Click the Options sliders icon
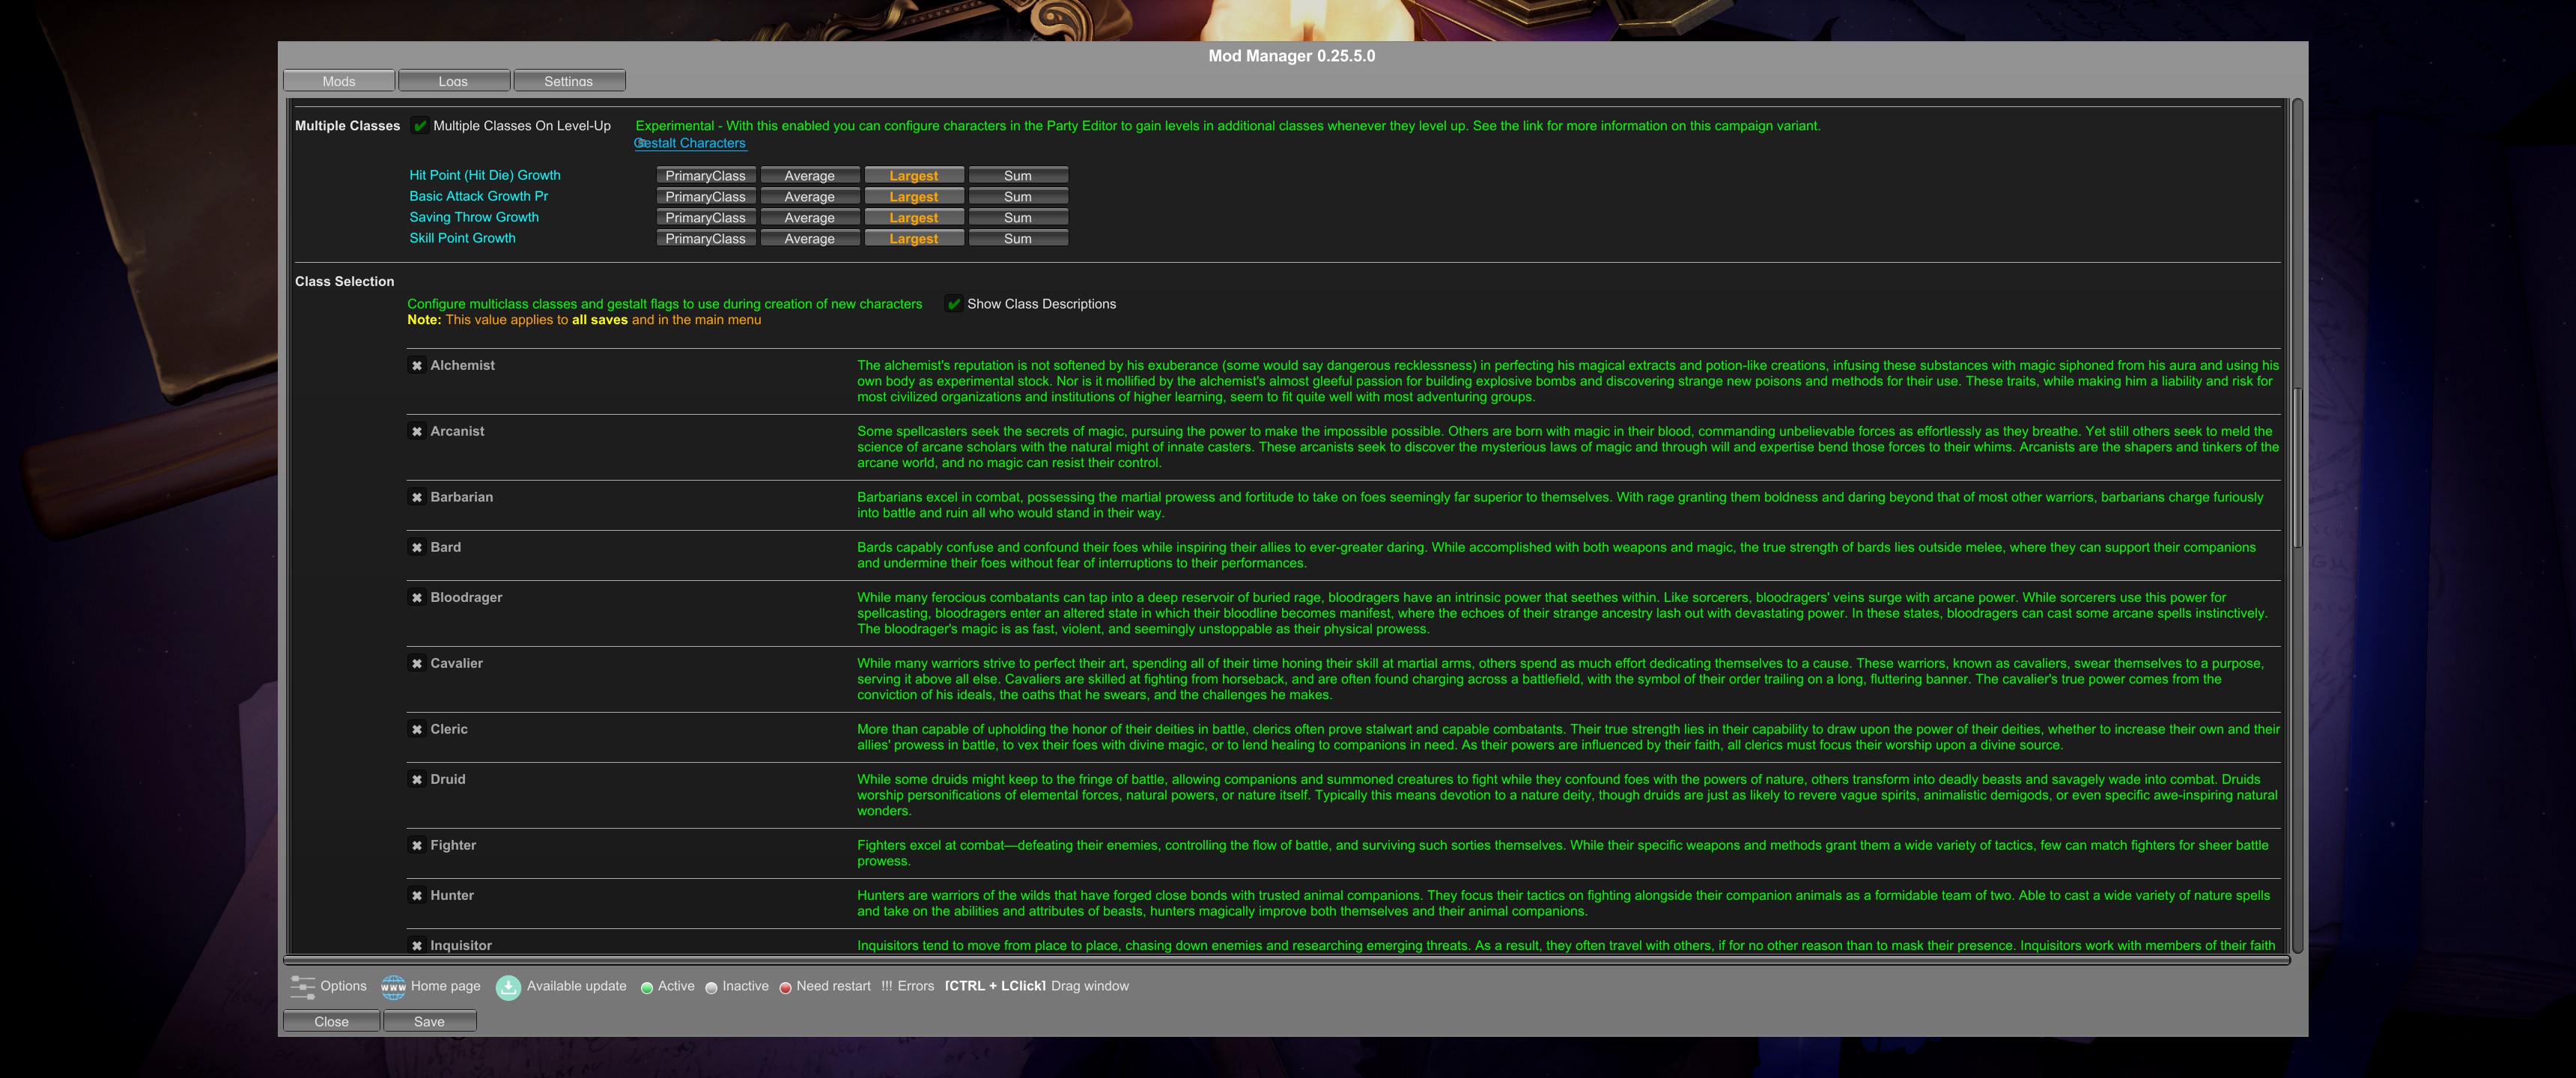2576x1078 pixels. tap(302, 987)
